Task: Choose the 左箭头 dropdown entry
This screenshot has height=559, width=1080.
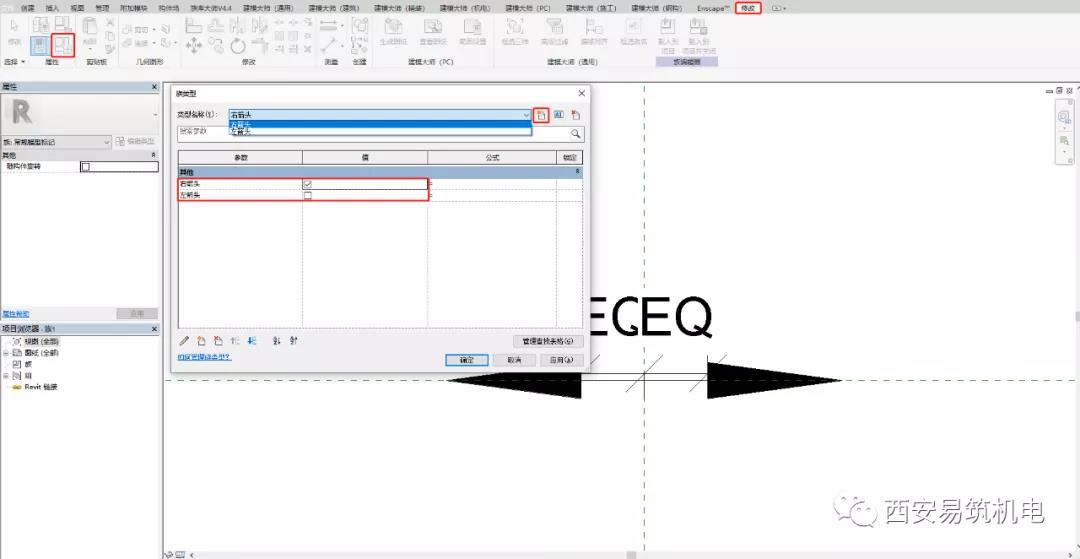Action: coord(380,131)
